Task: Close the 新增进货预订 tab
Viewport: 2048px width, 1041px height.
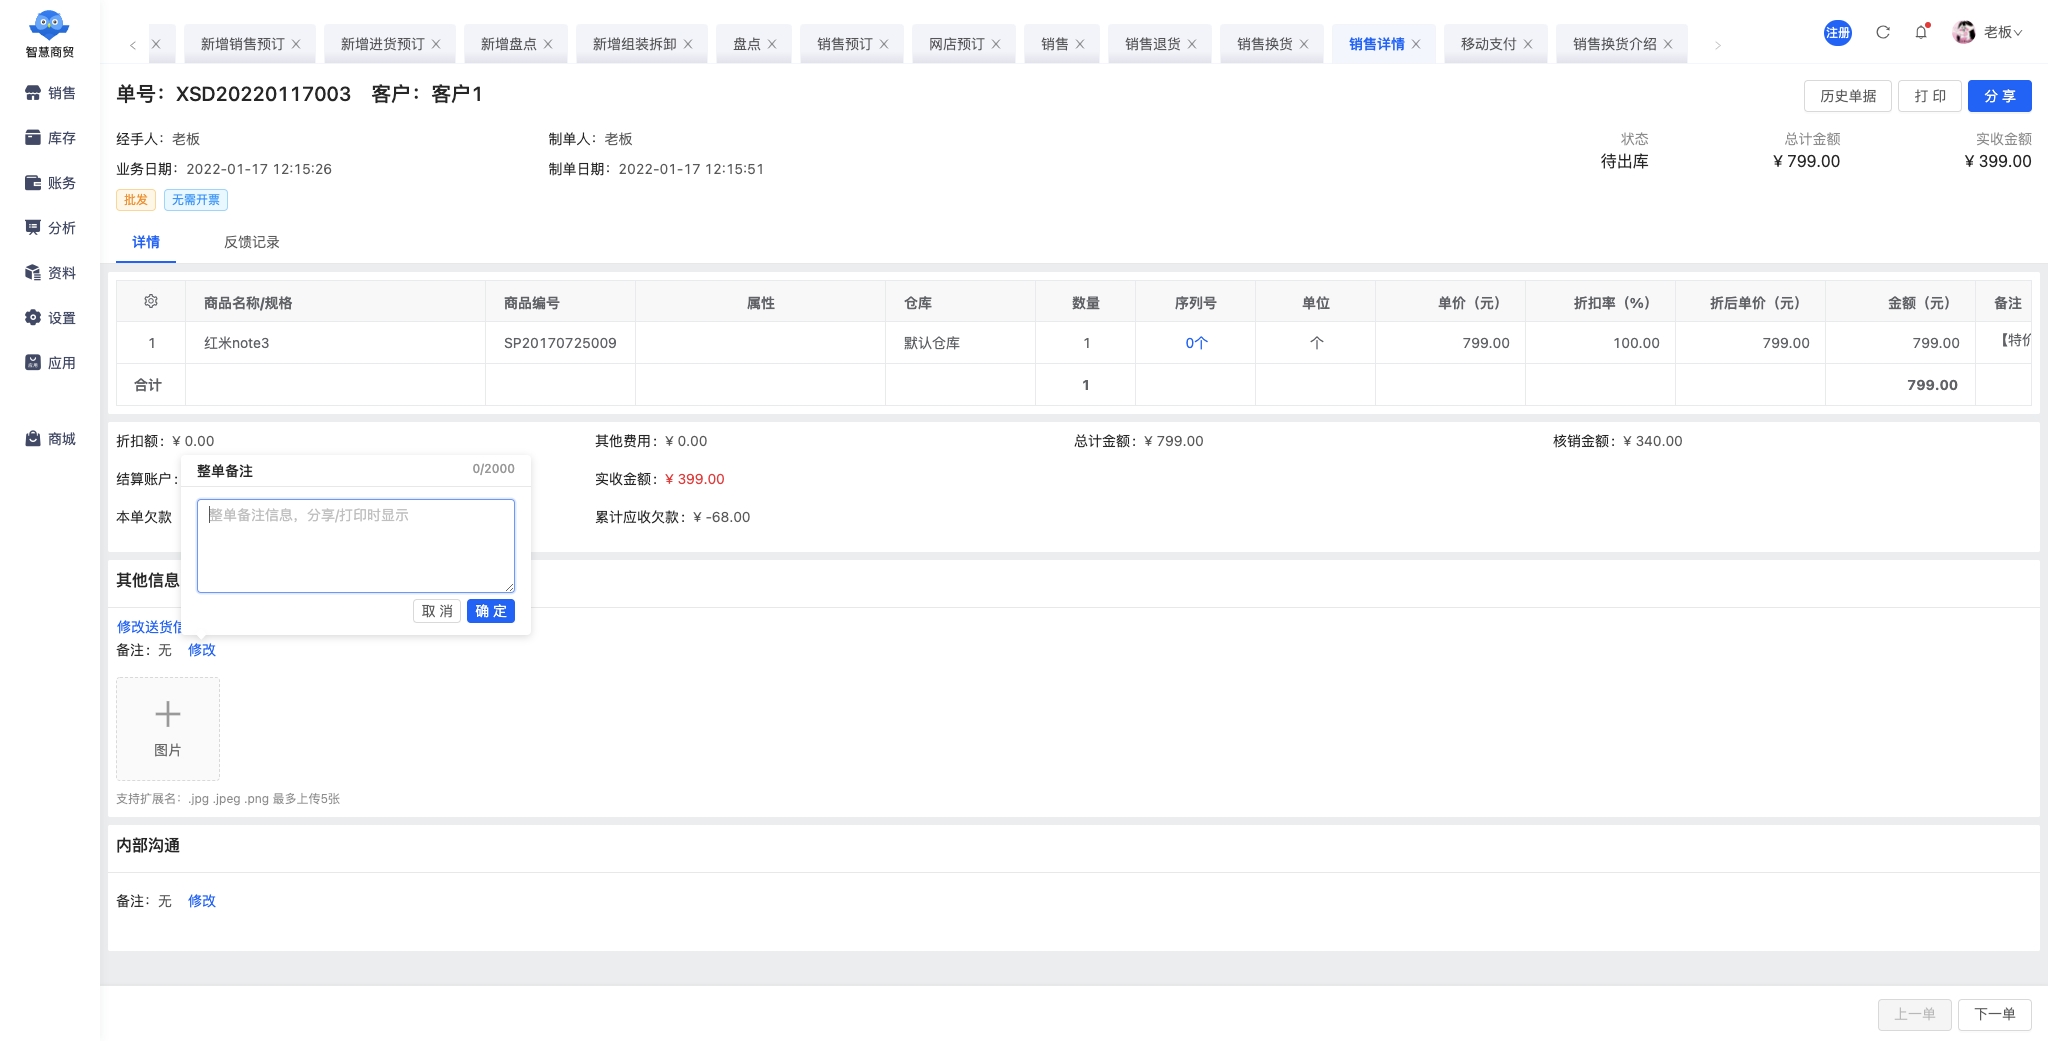Action: pyautogui.click(x=436, y=44)
